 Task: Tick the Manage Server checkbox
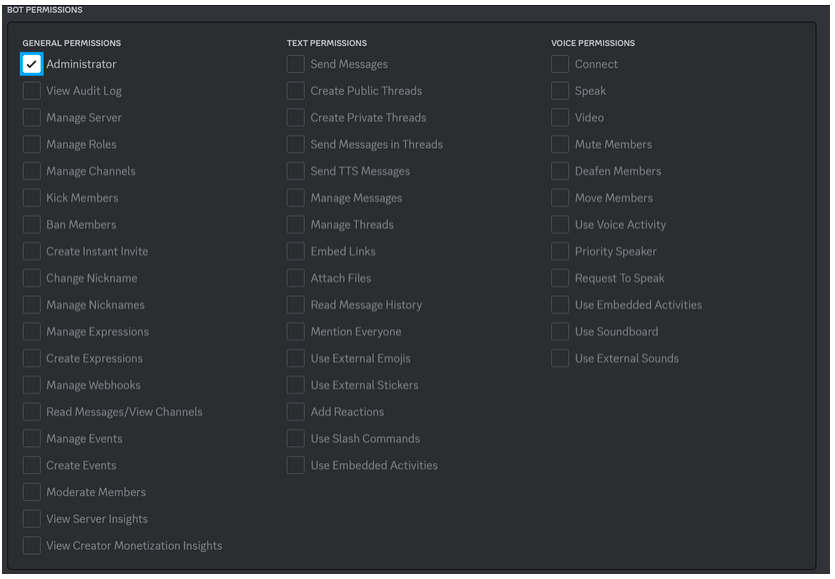click(x=31, y=117)
